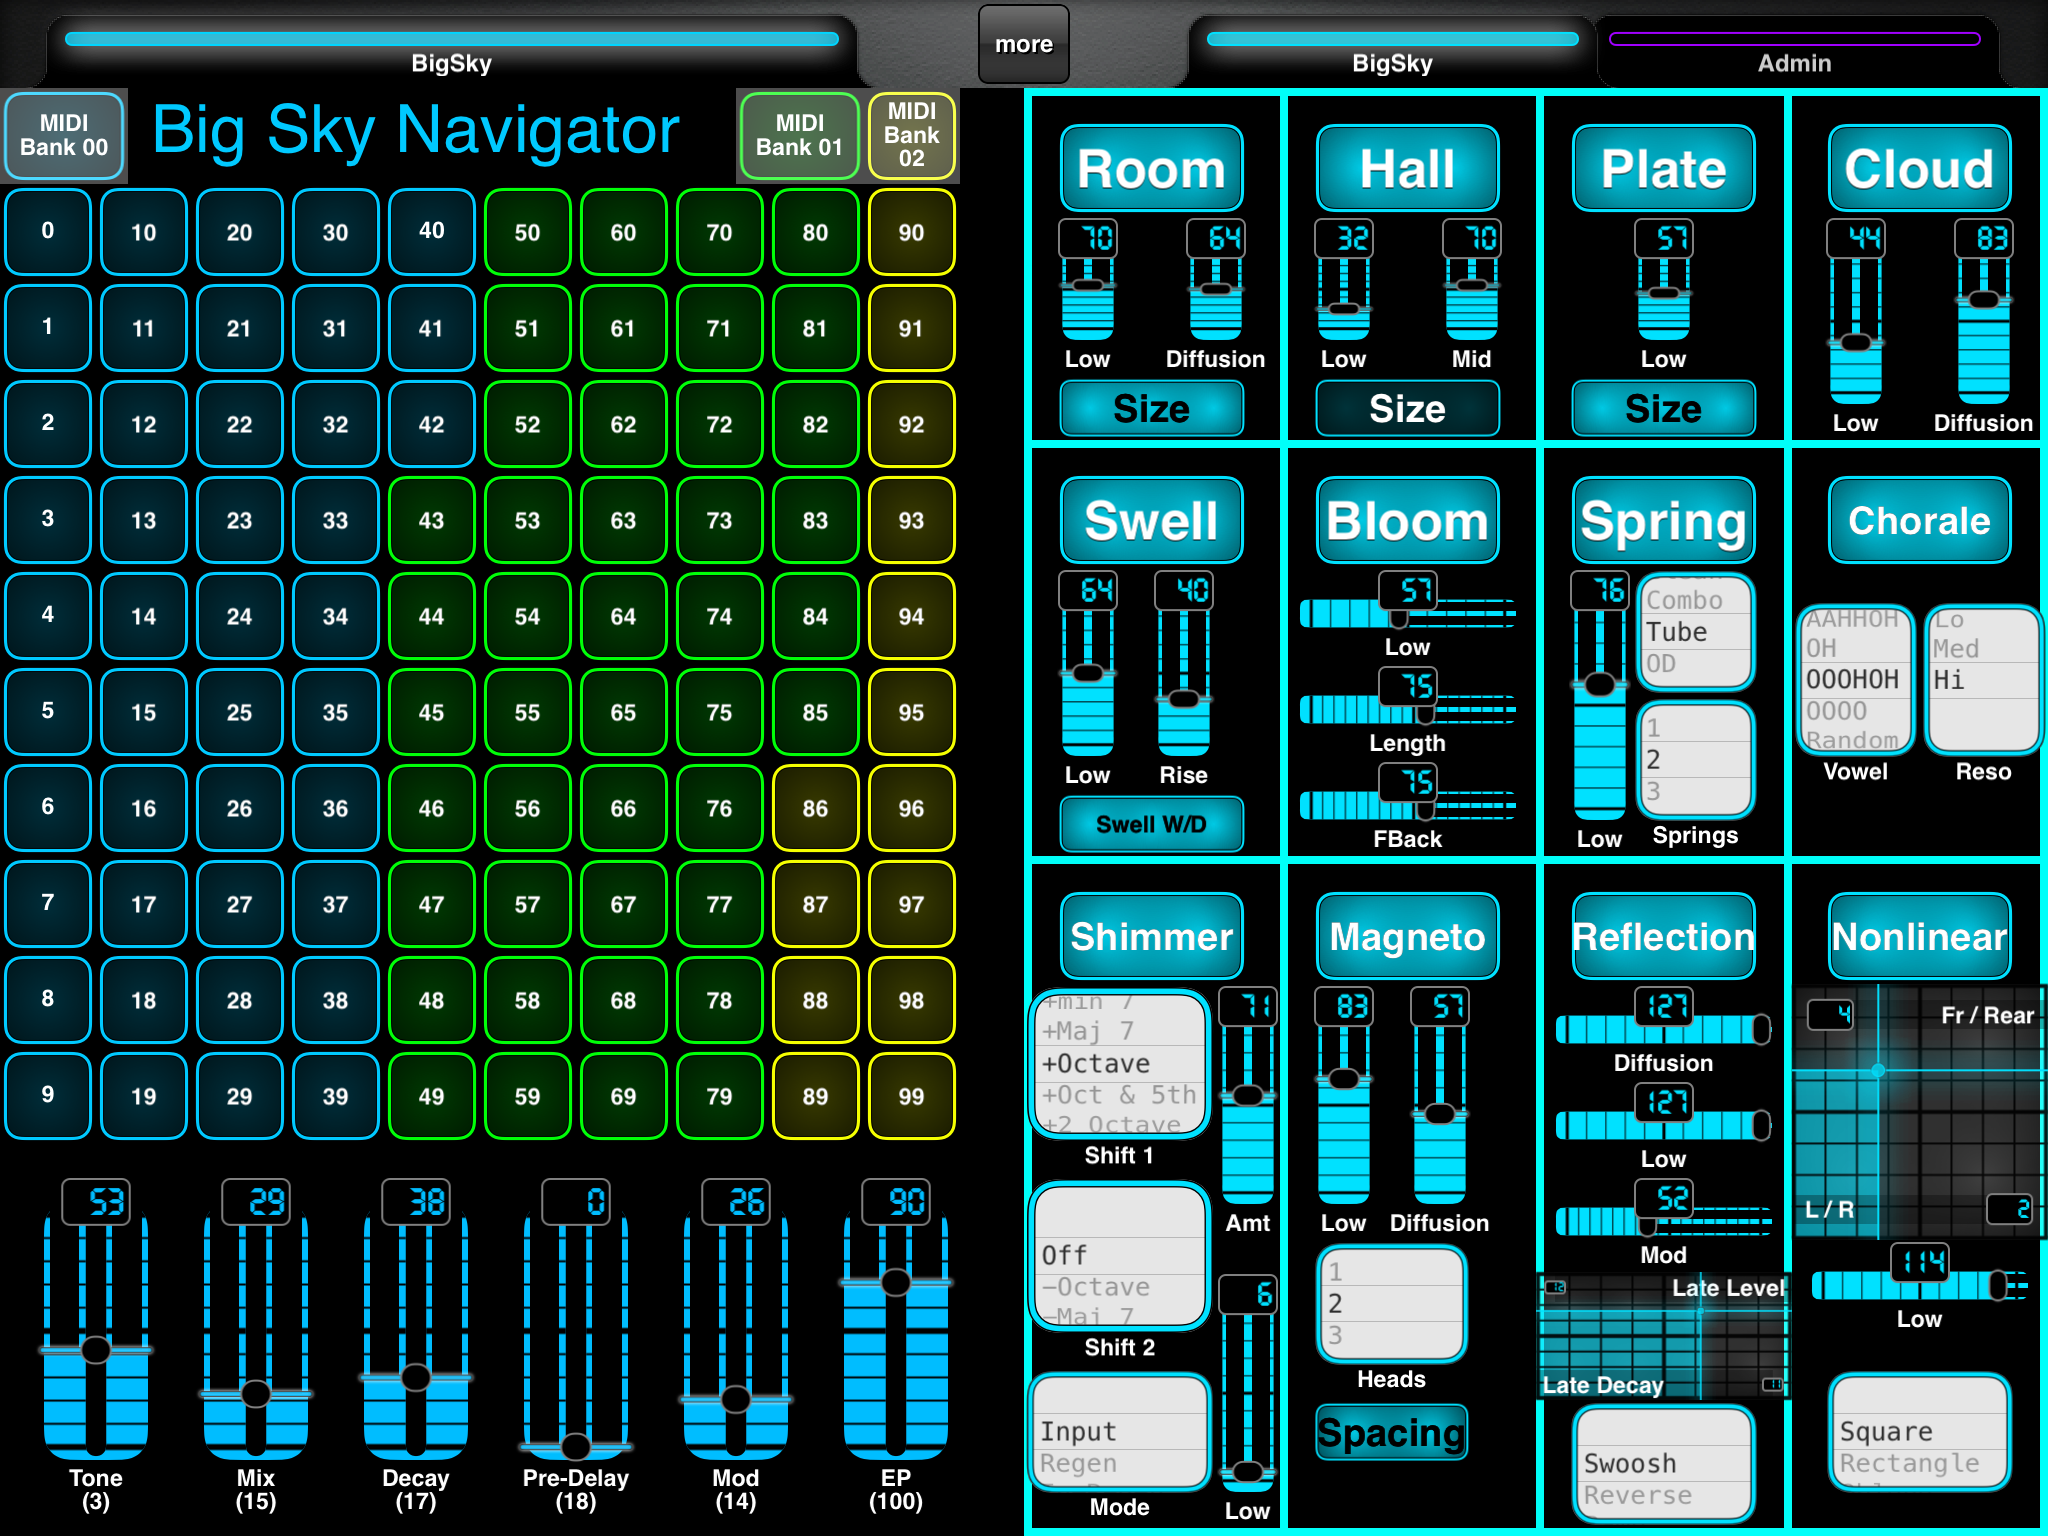Viewport: 2048px width, 1536px height.
Task: Choose the Magneto reverb machine
Action: click(x=1407, y=936)
